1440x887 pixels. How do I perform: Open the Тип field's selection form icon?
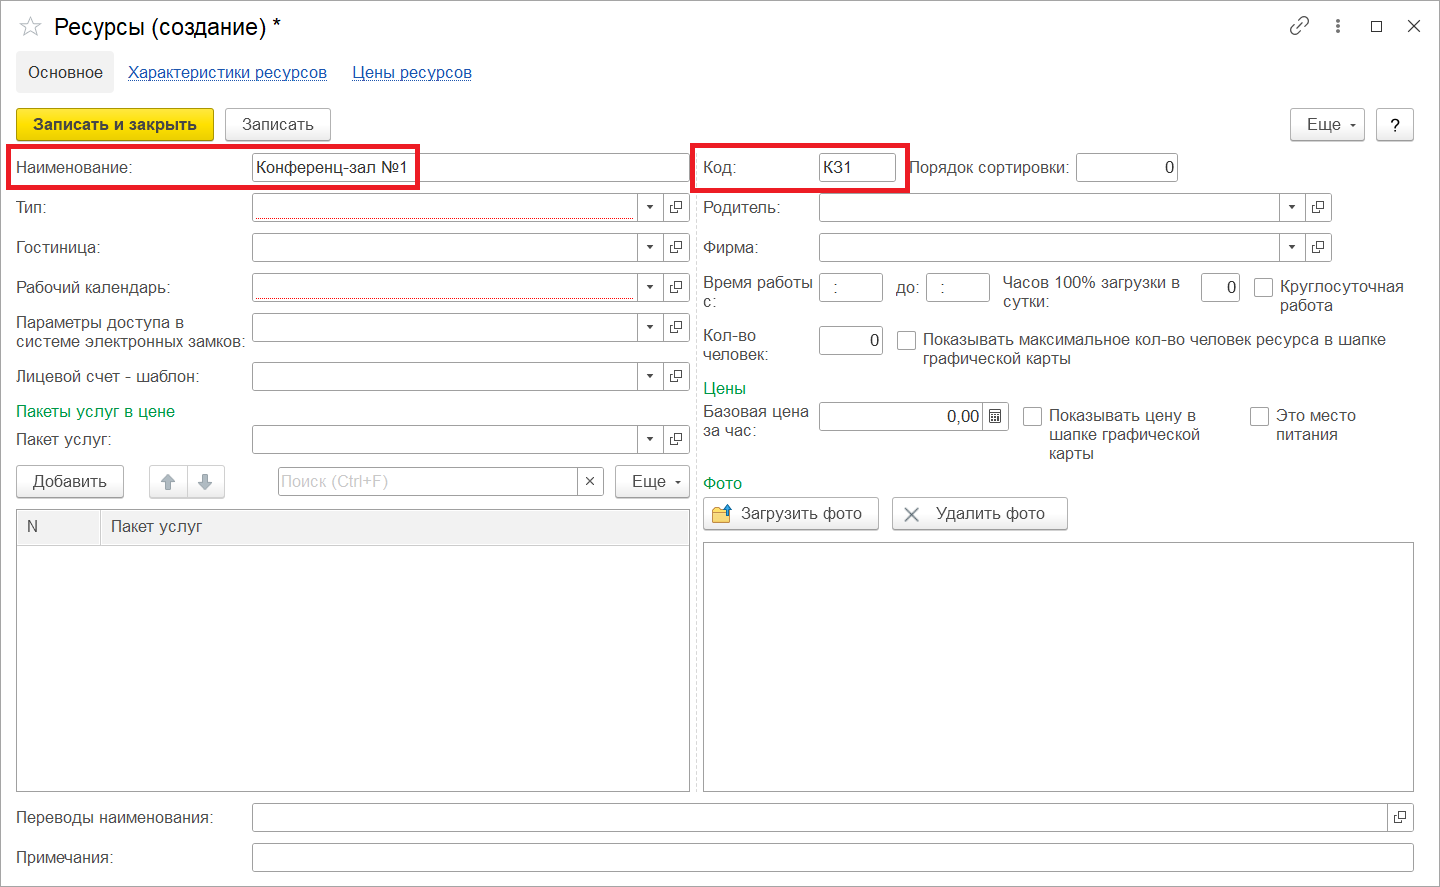(x=676, y=207)
